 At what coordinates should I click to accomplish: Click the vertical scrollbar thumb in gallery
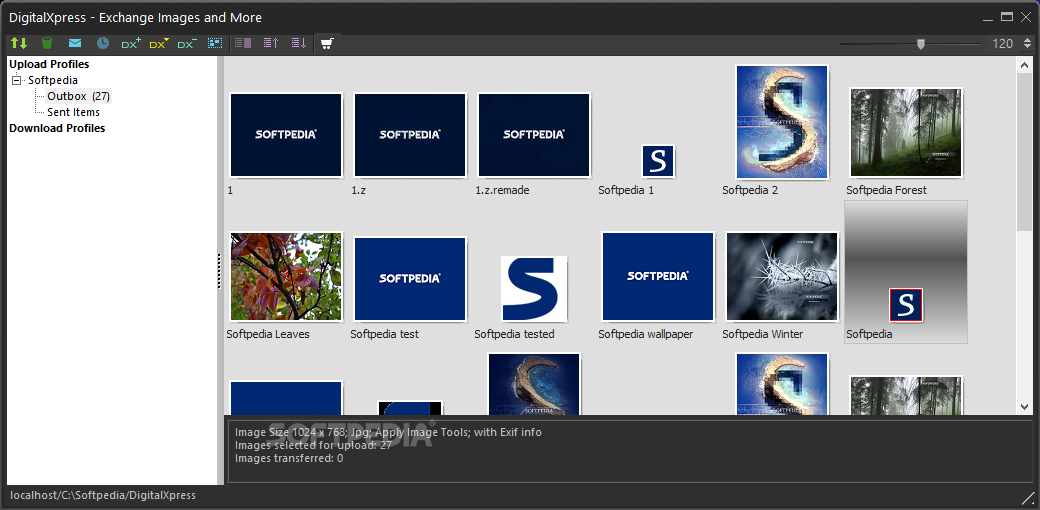1023,151
